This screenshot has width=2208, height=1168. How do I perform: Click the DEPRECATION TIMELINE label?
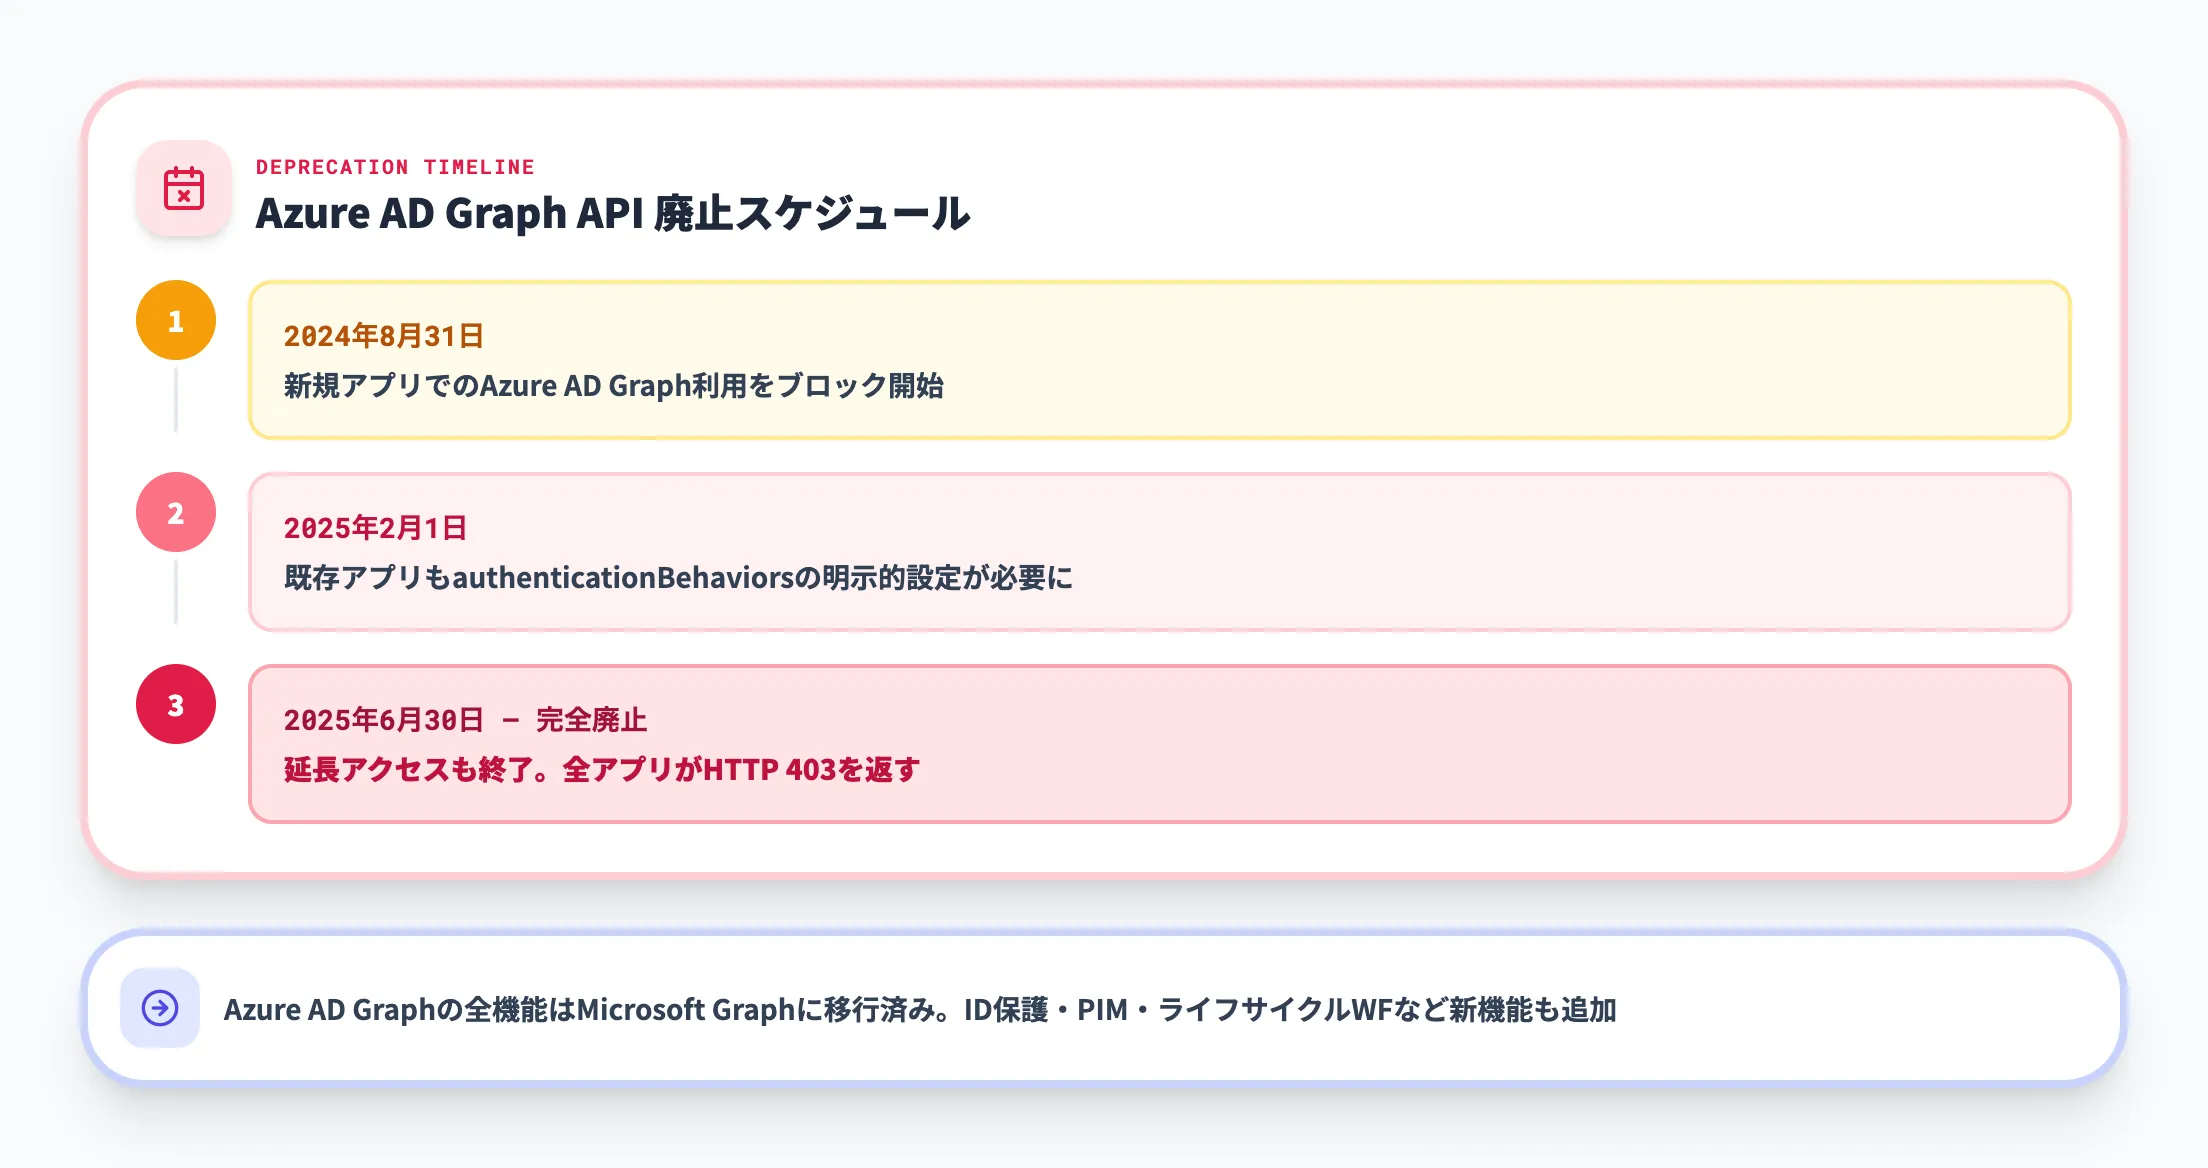tap(395, 167)
